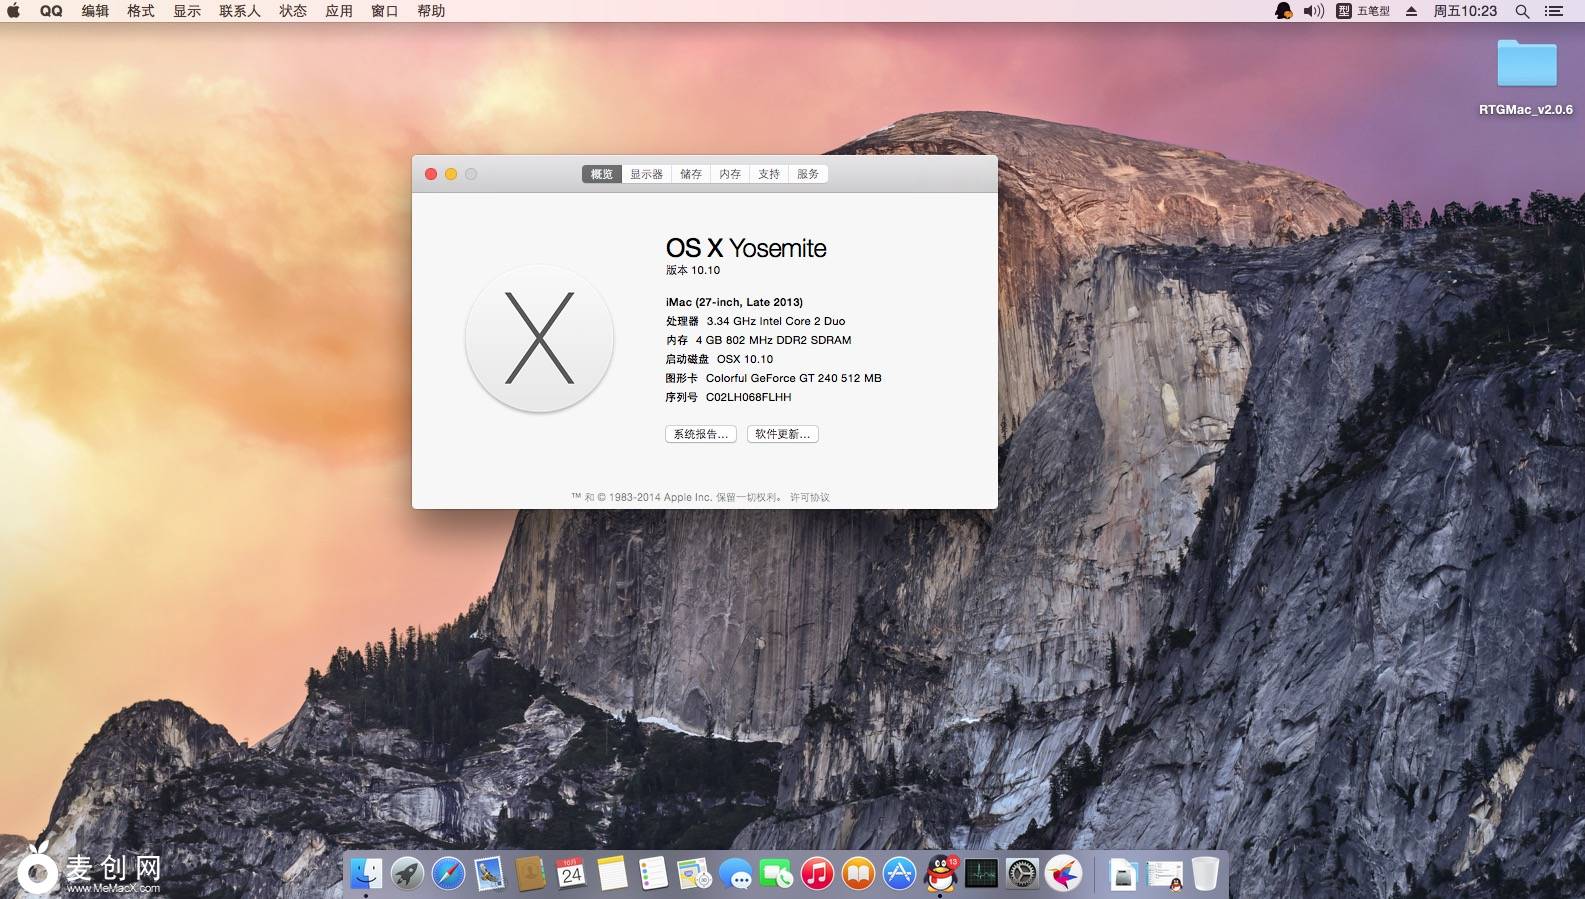Screen dimensions: 1585x899
Task: Open the App Store dock icon
Action: pyautogui.click(x=899, y=874)
